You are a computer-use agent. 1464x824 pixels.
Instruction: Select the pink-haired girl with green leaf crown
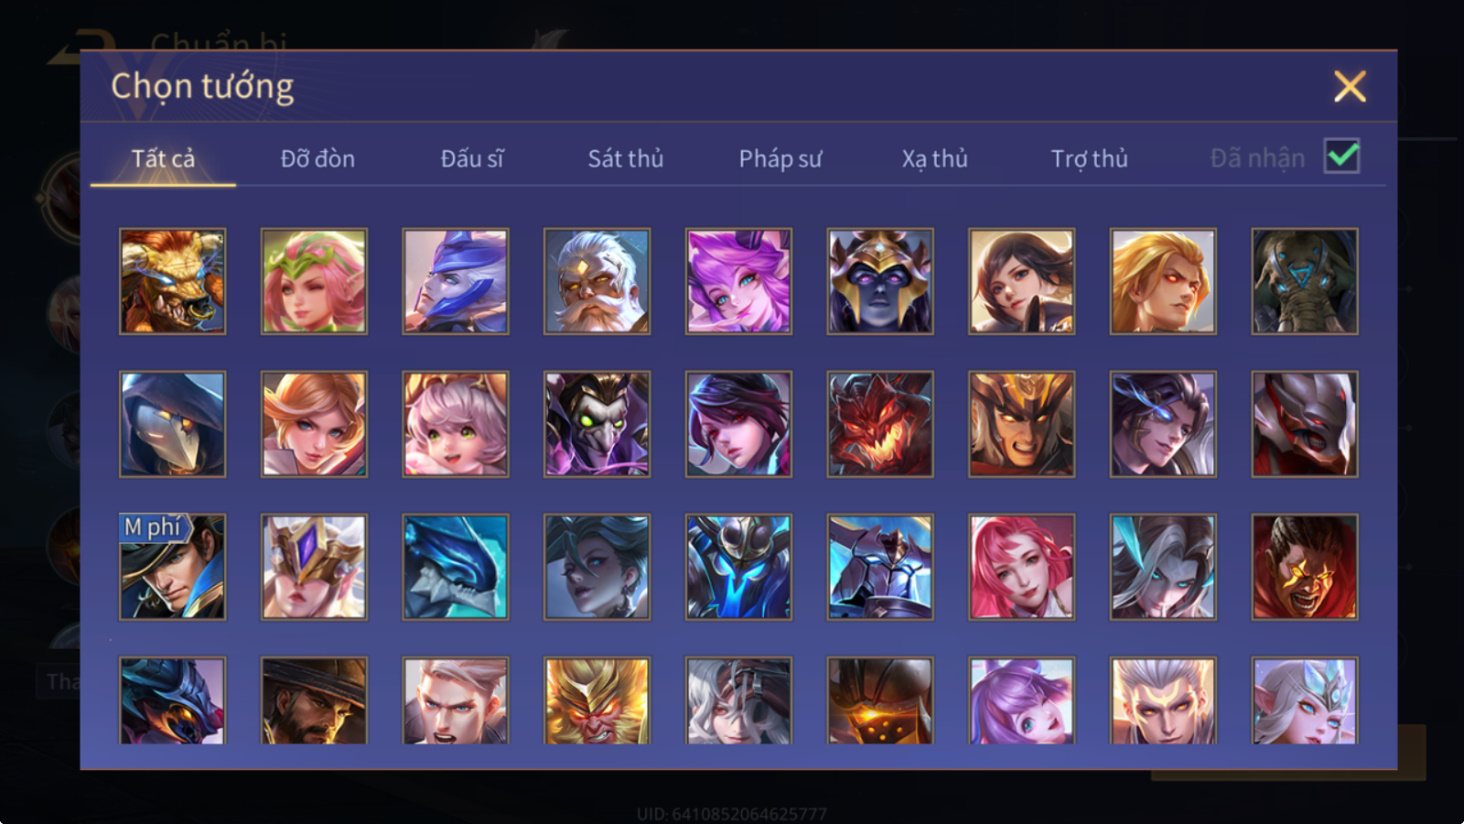(x=314, y=281)
